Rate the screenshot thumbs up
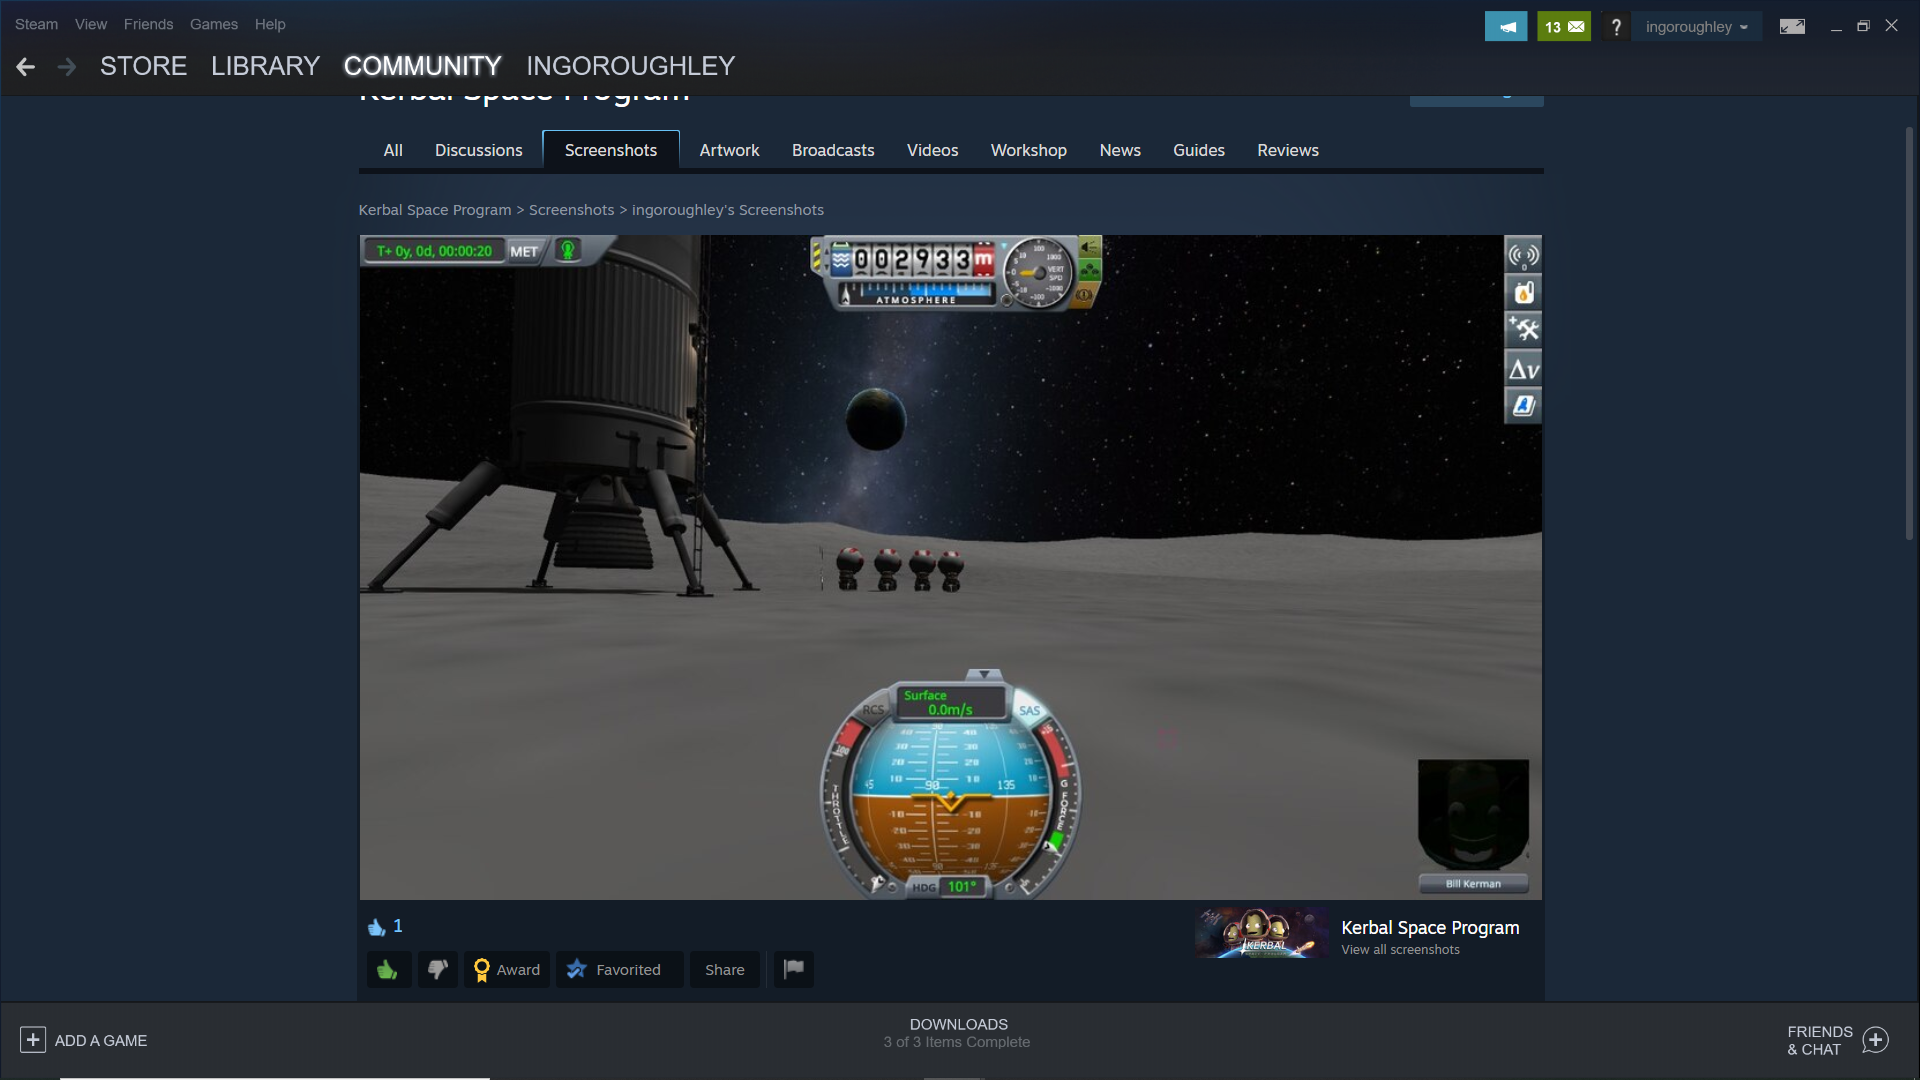This screenshot has width=1920, height=1080. [388, 969]
